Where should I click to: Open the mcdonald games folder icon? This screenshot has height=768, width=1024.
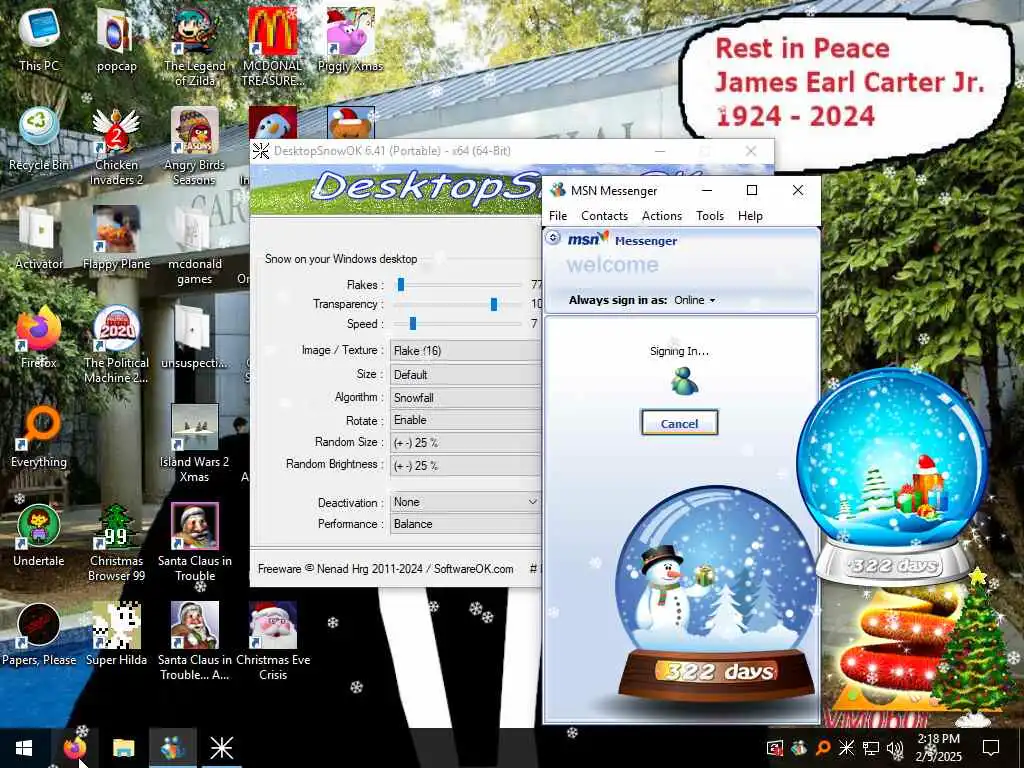click(x=195, y=244)
